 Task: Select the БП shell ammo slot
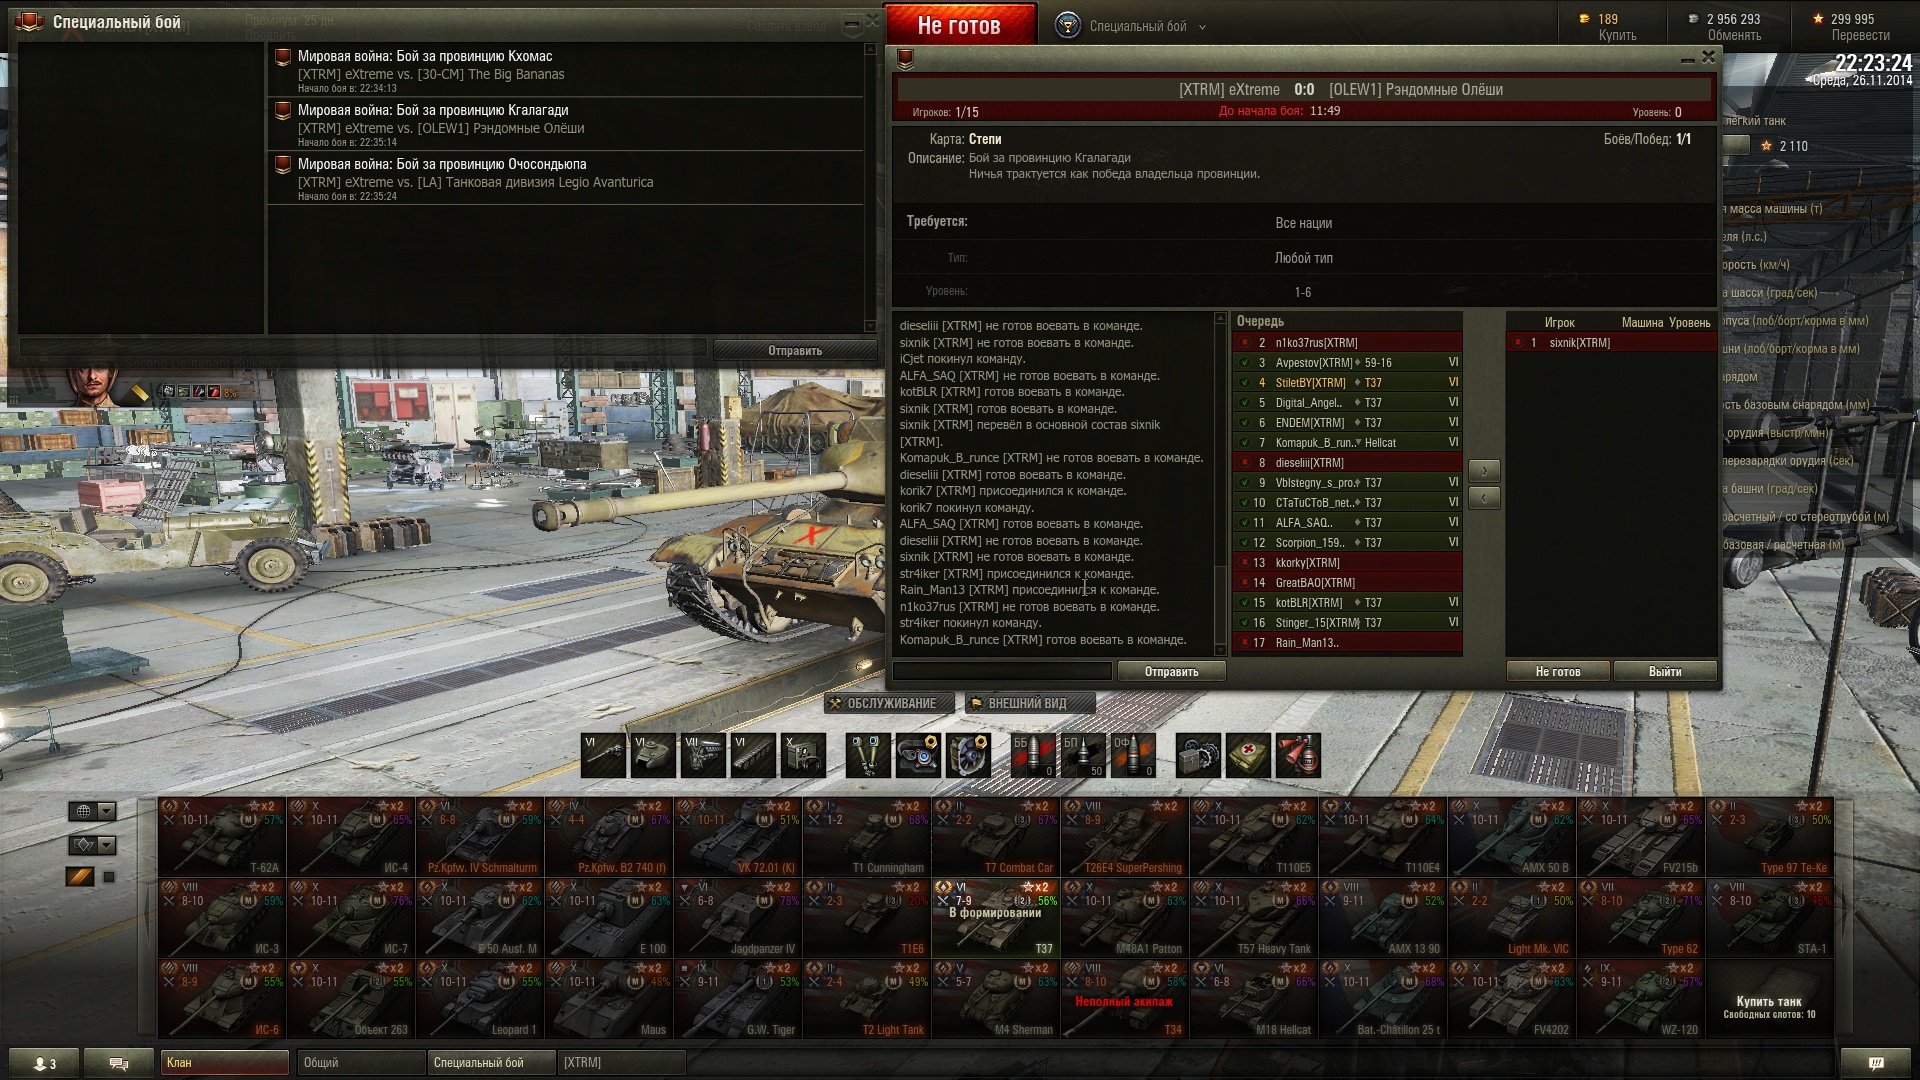[x=1083, y=755]
